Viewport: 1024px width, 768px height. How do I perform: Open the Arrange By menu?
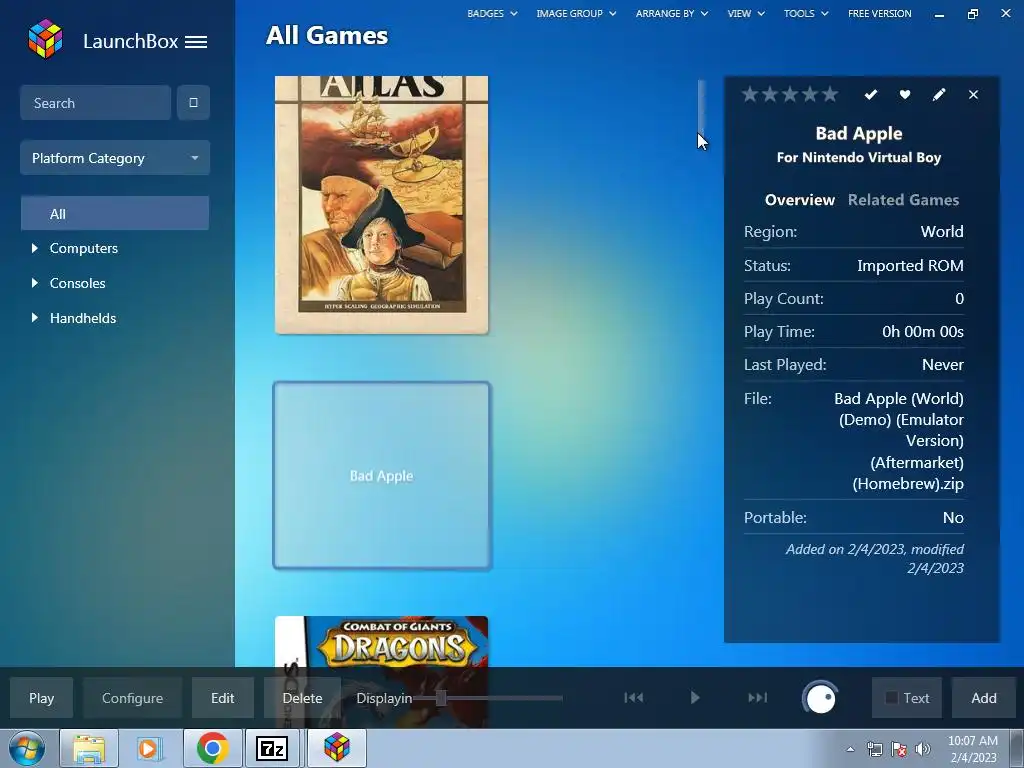pyautogui.click(x=671, y=13)
